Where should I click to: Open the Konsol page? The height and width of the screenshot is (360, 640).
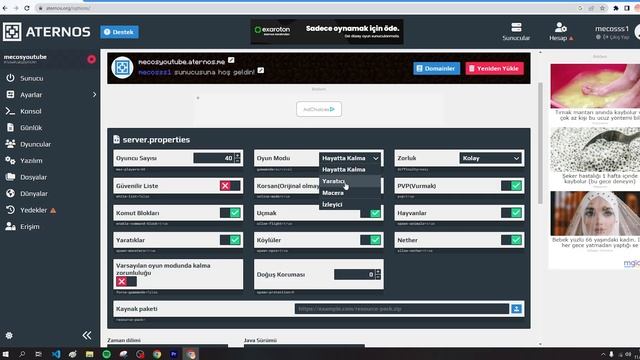[31, 111]
